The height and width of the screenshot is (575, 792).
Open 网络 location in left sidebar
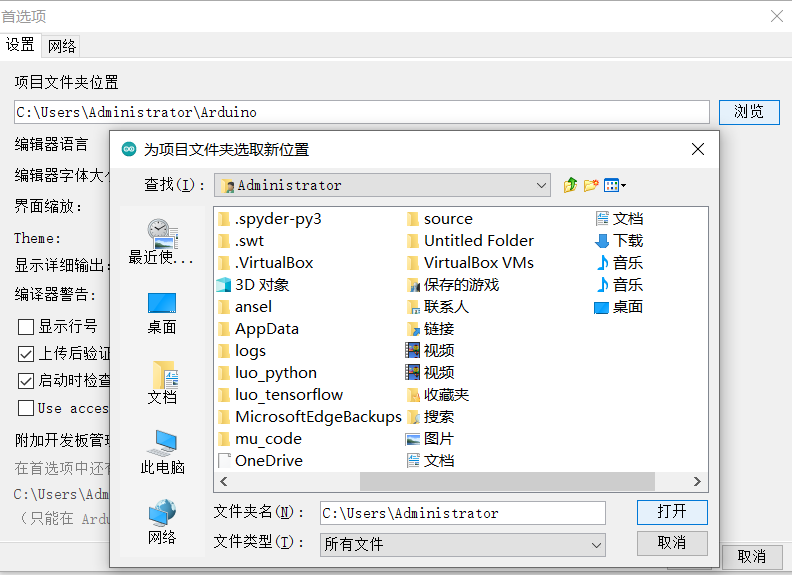pos(161,522)
